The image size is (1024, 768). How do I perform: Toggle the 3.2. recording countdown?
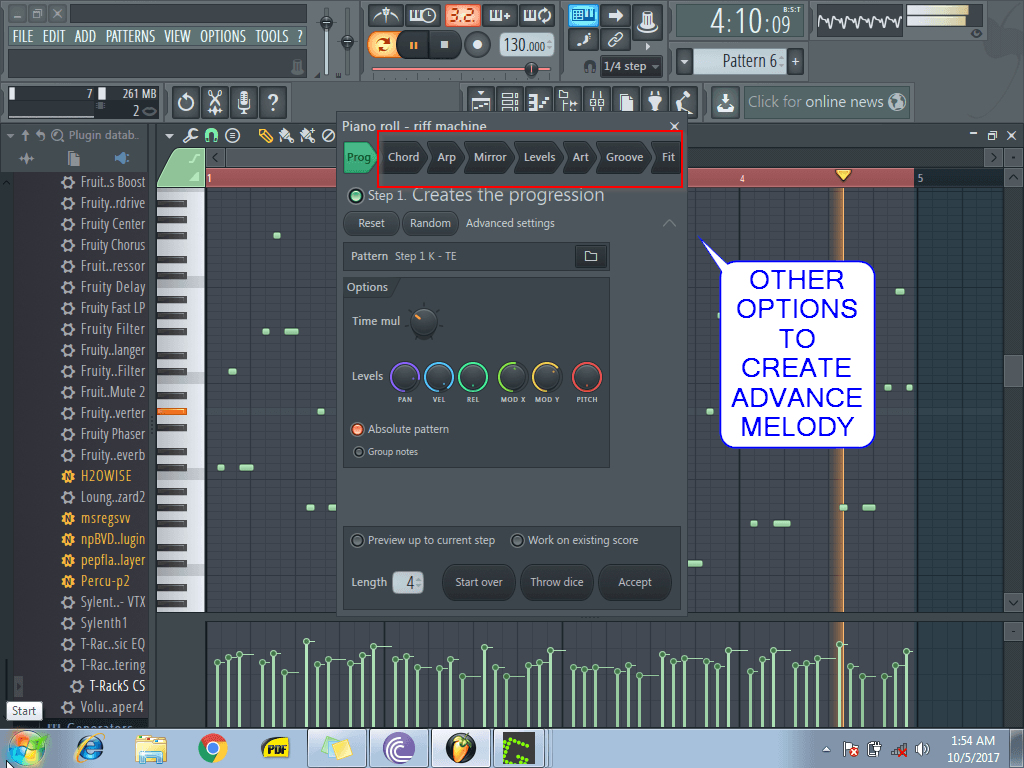462,15
